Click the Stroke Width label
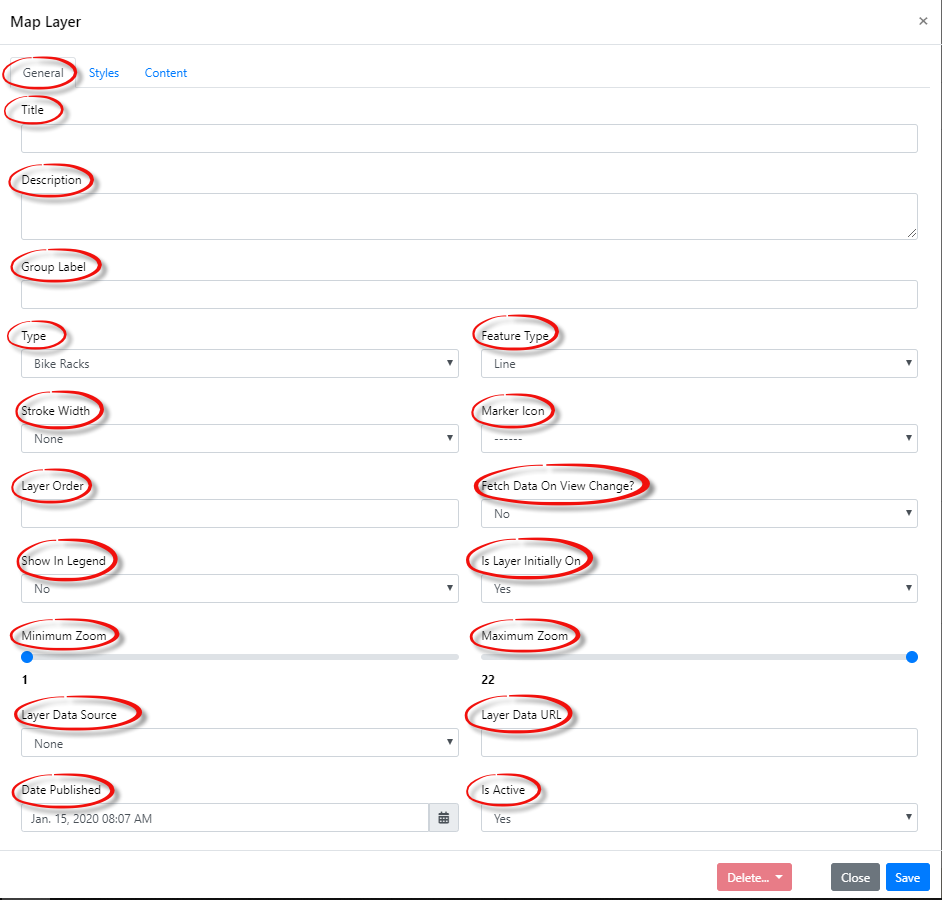The width and height of the screenshot is (942, 900). (x=56, y=411)
